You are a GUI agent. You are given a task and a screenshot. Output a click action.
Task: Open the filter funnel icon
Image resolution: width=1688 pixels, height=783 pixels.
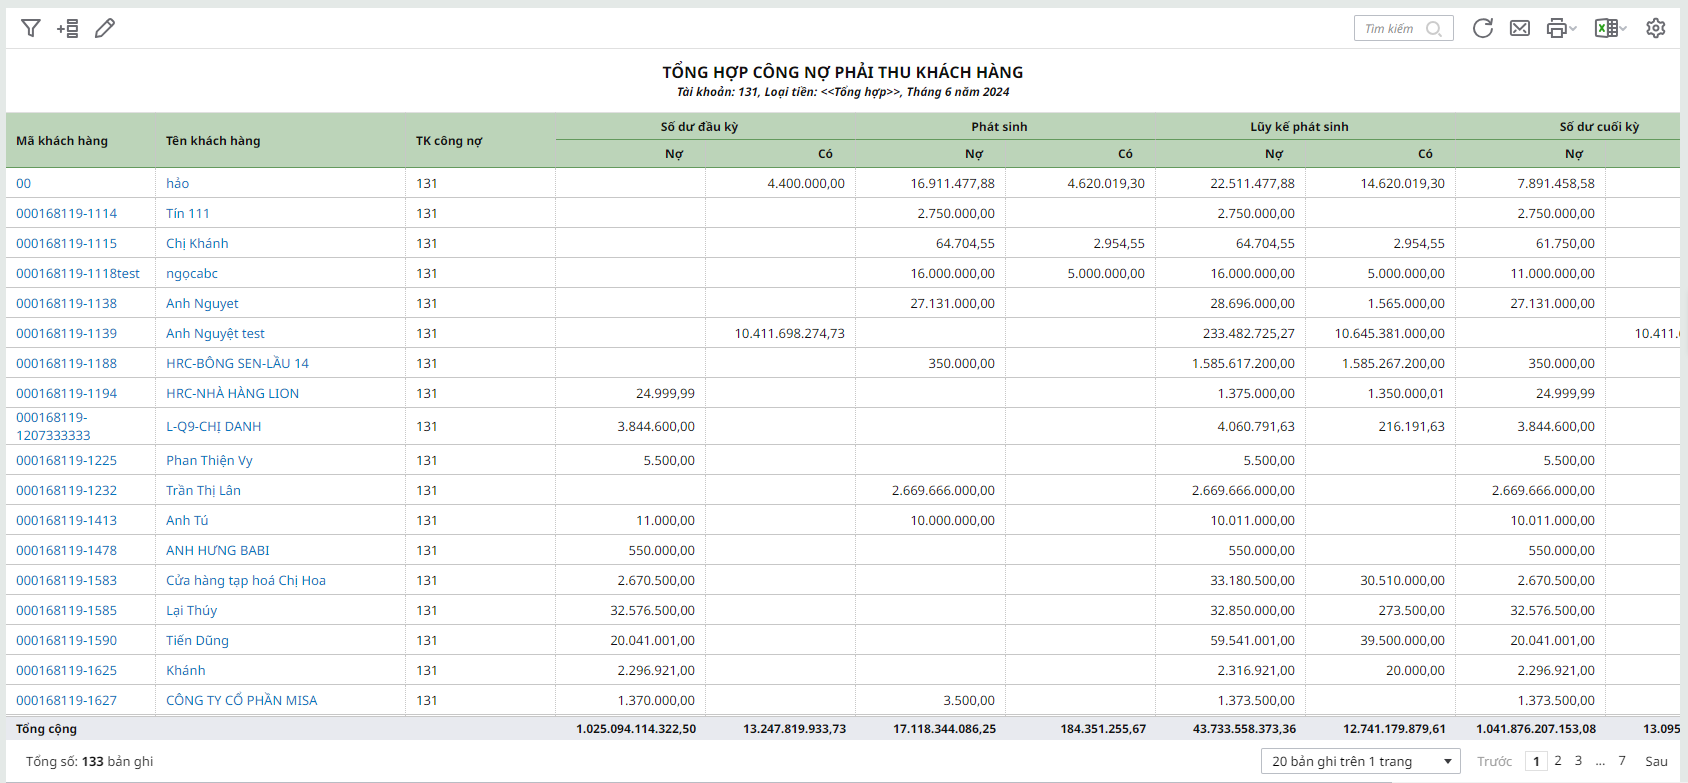coord(31,28)
